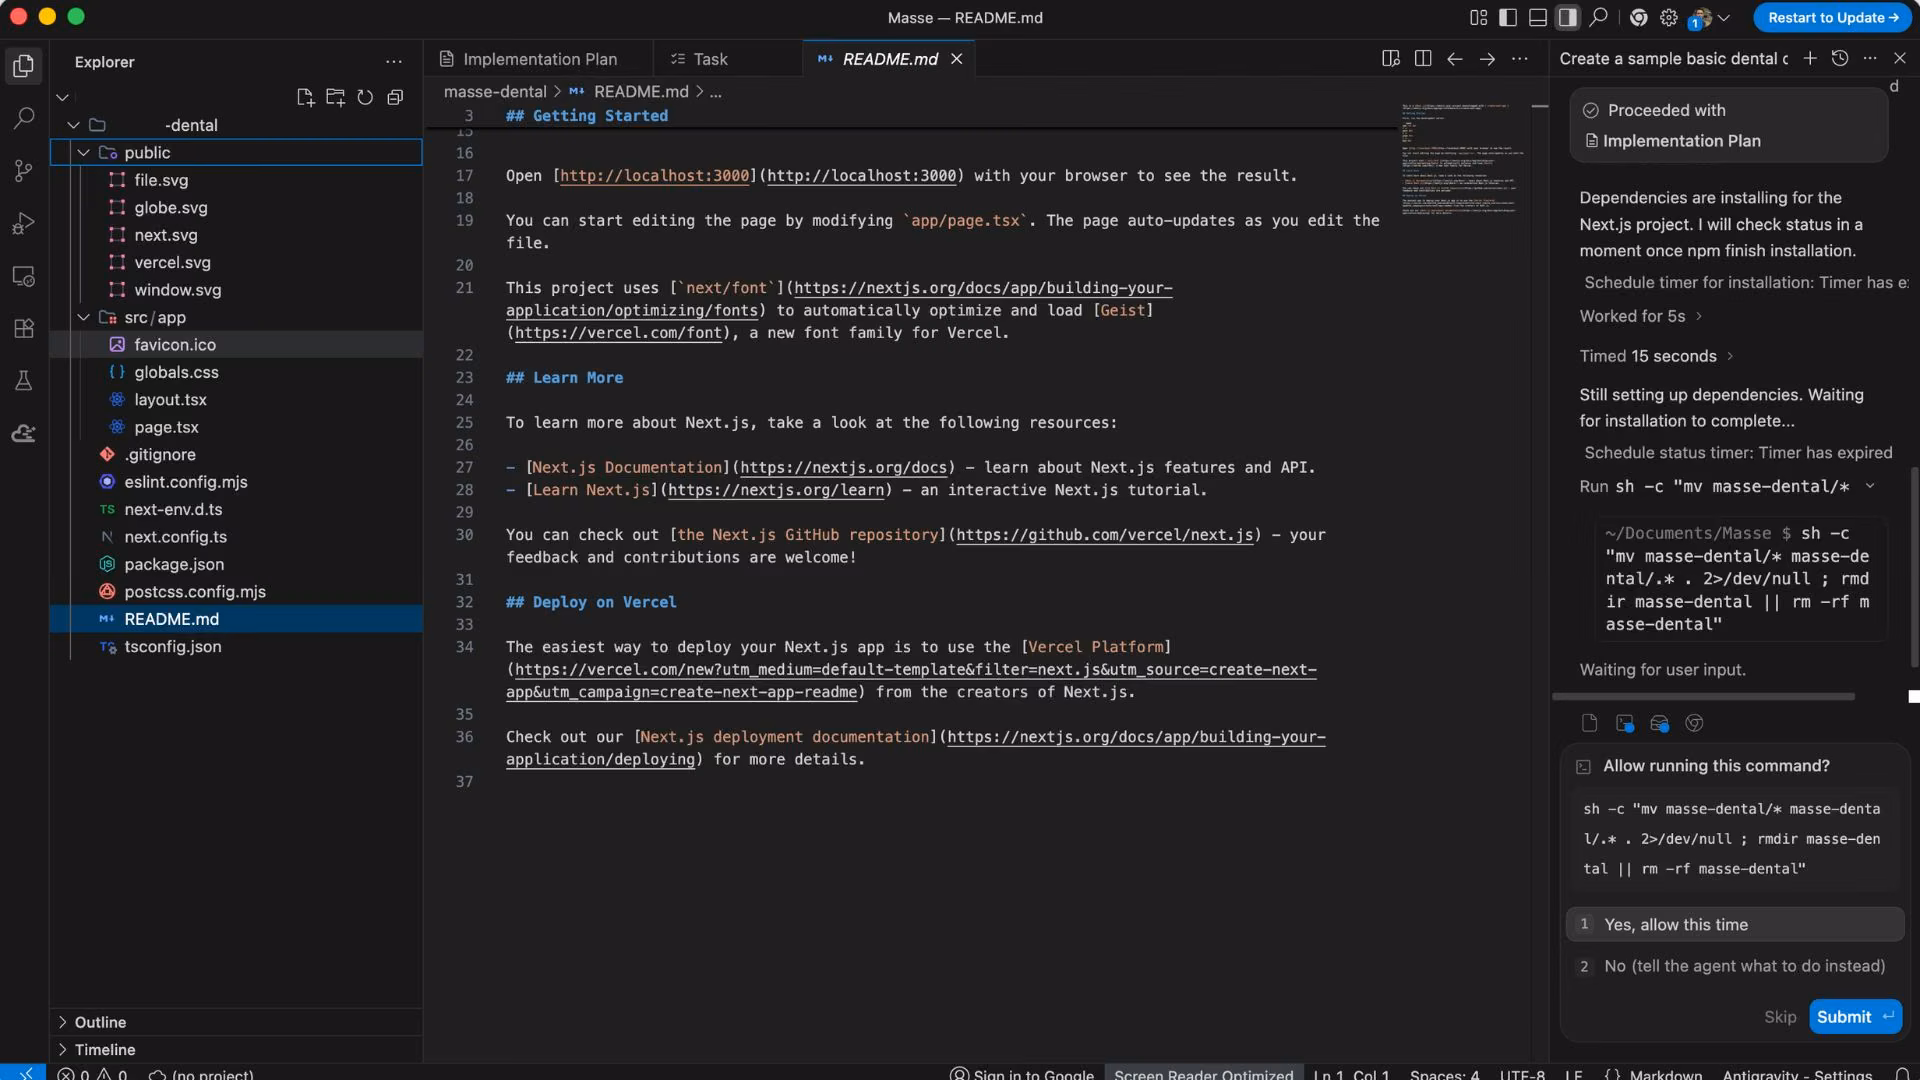Expand the Timed 15 seconds details

pyautogui.click(x=1656, y=356)
